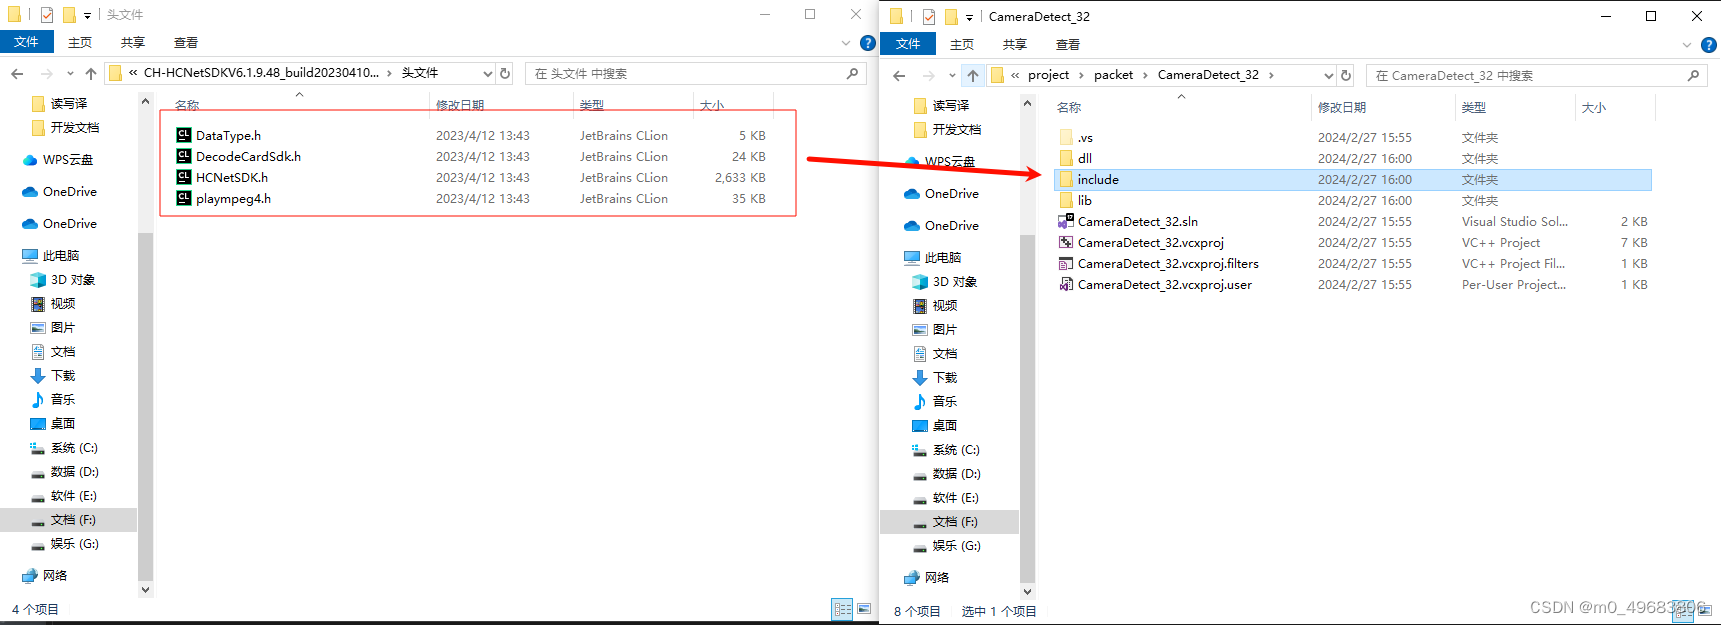
Task: Open 文件 menu in left window
Action: [x=27, y=42]
